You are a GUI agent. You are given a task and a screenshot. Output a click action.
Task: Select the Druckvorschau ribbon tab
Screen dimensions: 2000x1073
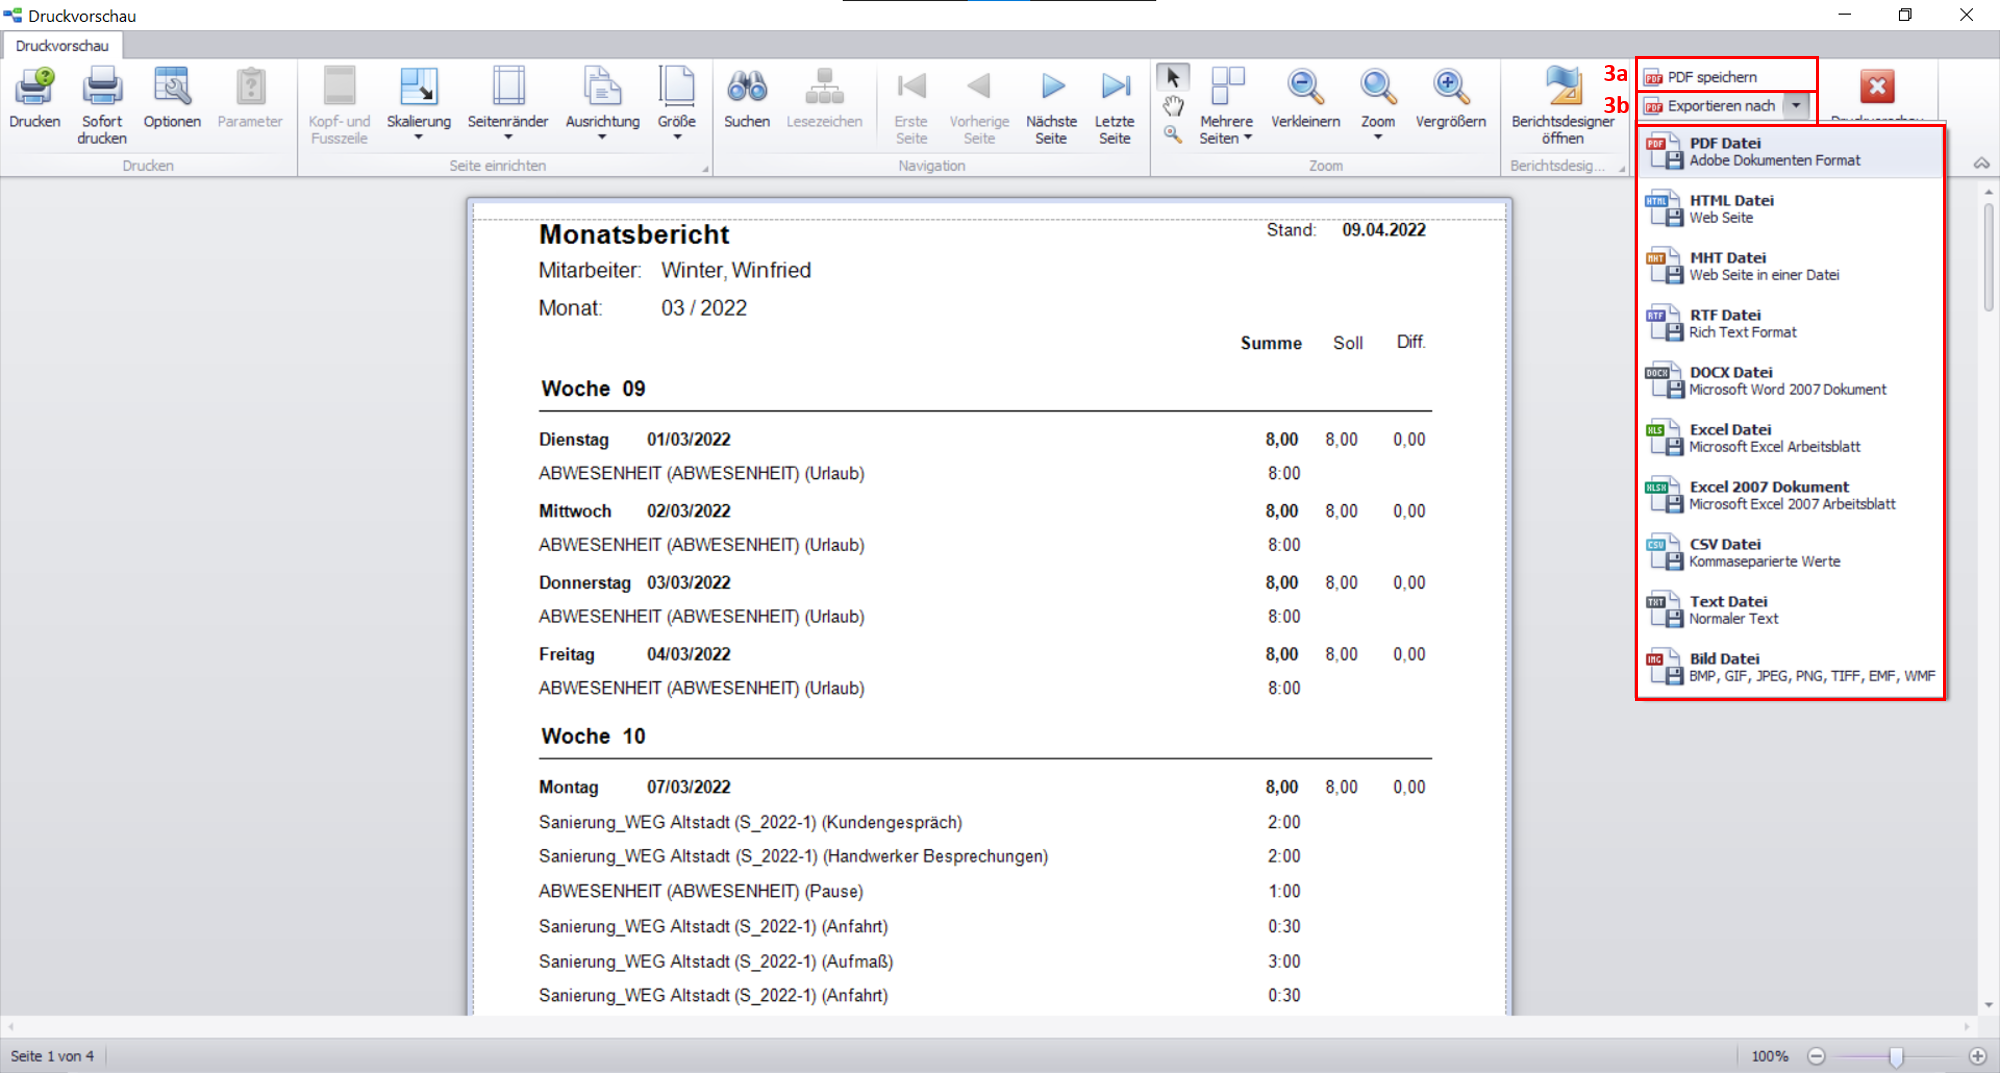click(x=62, y=46)
